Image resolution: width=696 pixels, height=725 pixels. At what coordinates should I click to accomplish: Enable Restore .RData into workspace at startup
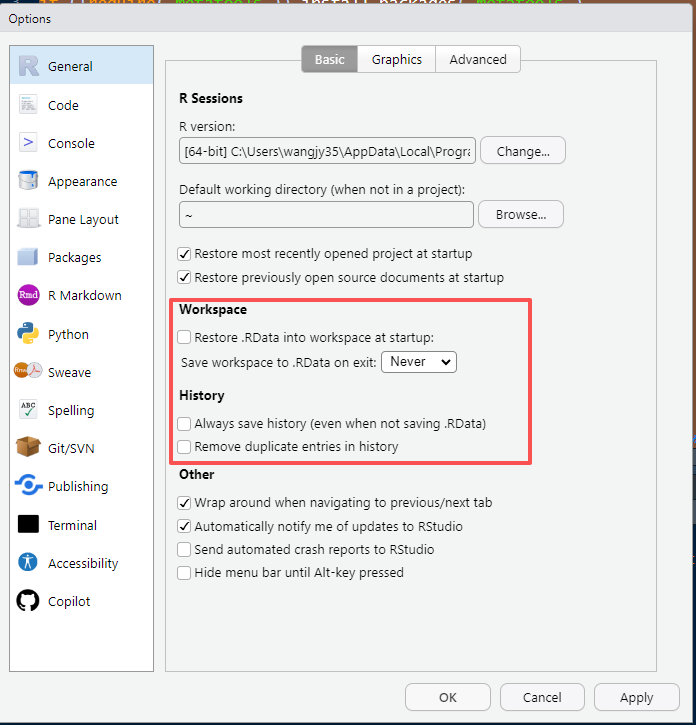coord(184,338)
